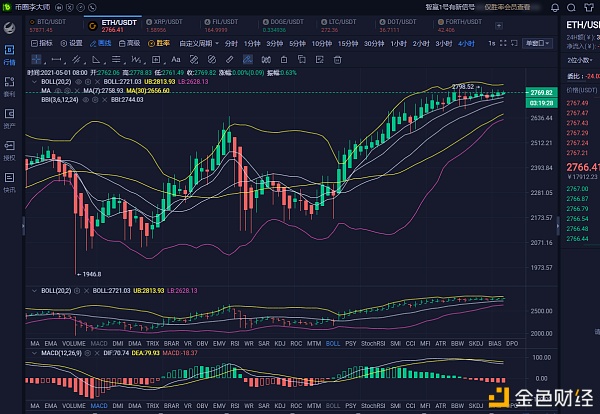Screen dimensions: 600x414
Task: Open 资产 assets icon in left sidebar
Action: 9,120
